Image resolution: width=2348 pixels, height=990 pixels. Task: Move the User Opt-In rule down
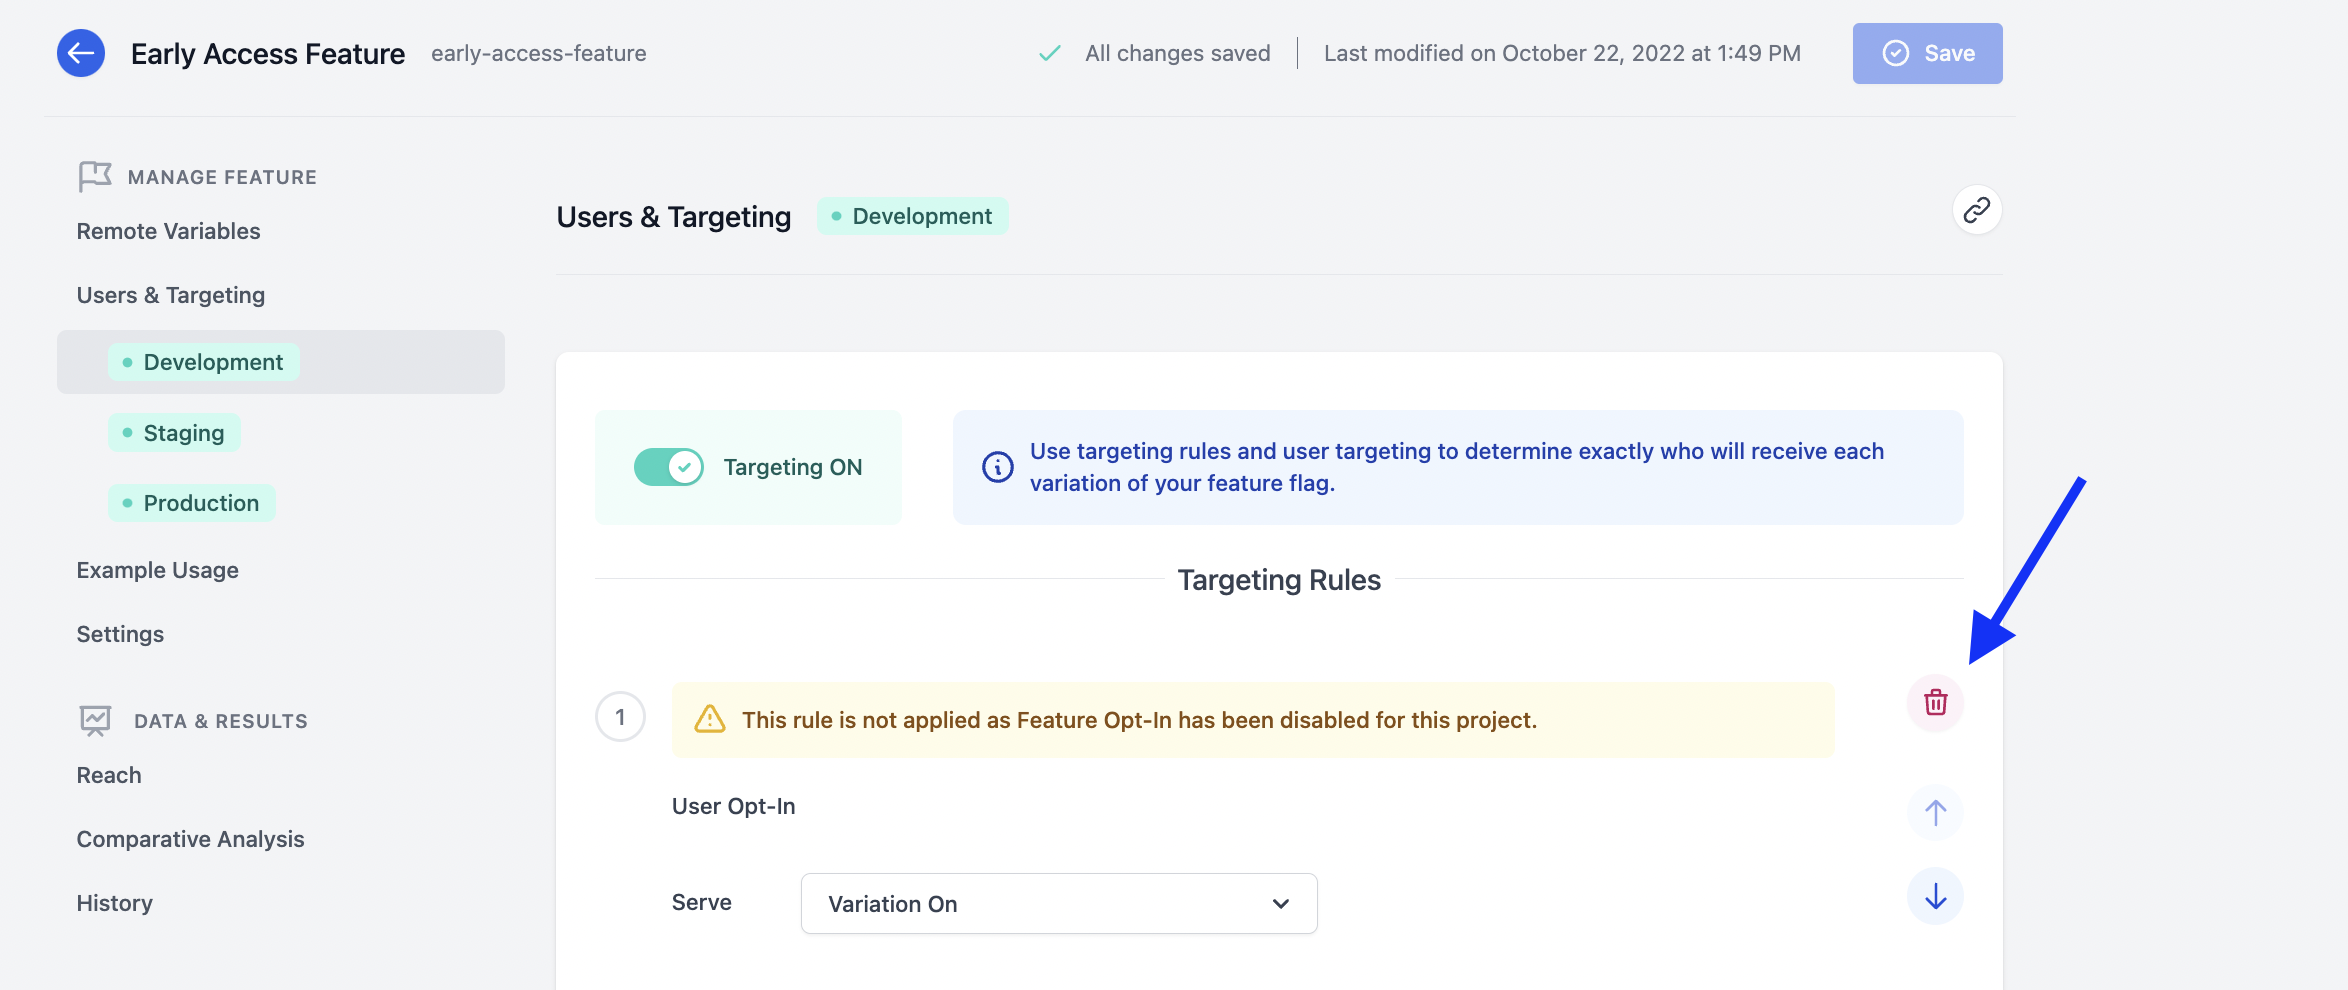[1935, 897]
